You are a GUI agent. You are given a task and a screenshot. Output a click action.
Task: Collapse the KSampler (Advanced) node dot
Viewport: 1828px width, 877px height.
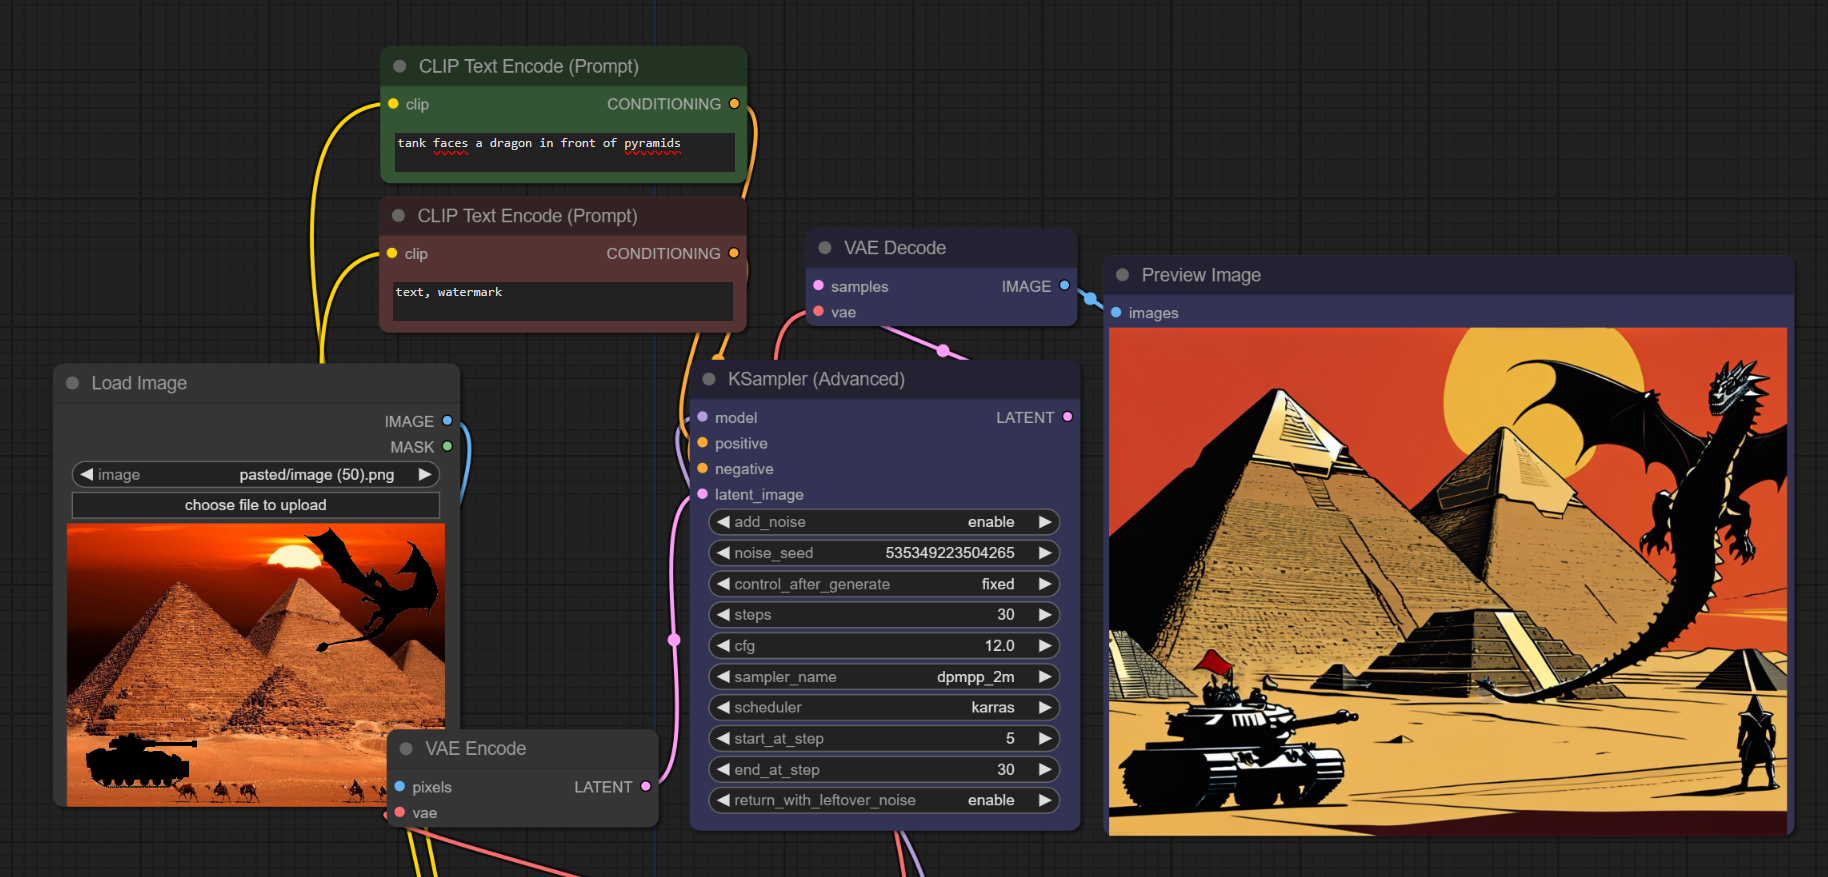click(709, 379)
